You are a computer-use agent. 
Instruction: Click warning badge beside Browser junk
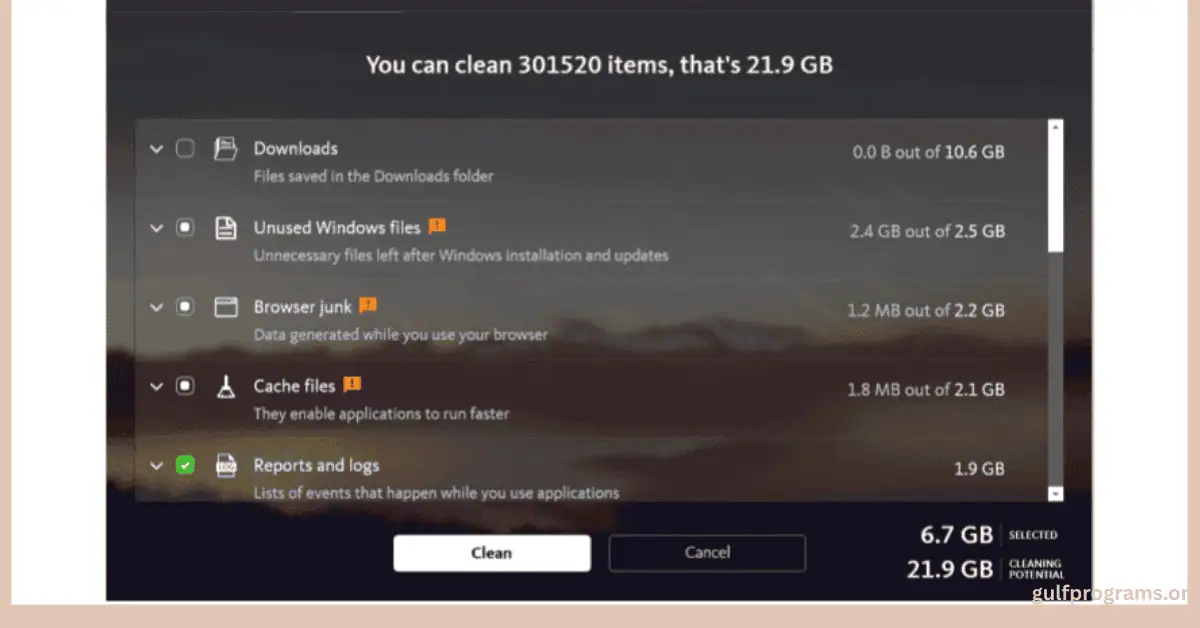coord(368,305)
